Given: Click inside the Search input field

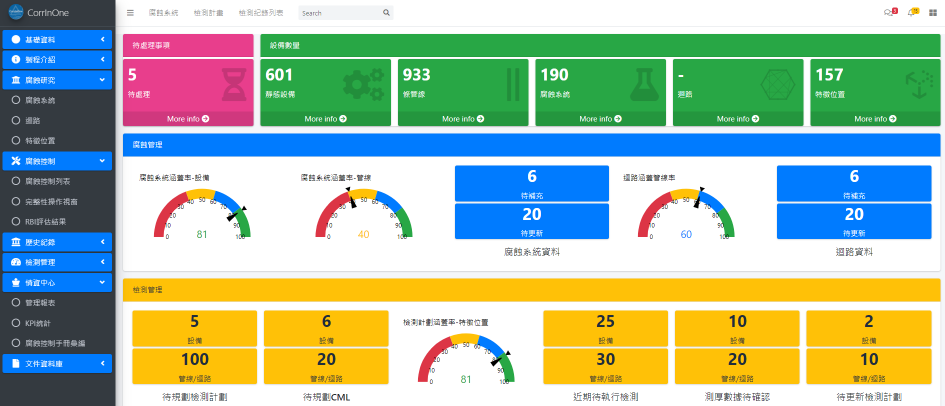Looking at the screenshot, I should point(341,13).
